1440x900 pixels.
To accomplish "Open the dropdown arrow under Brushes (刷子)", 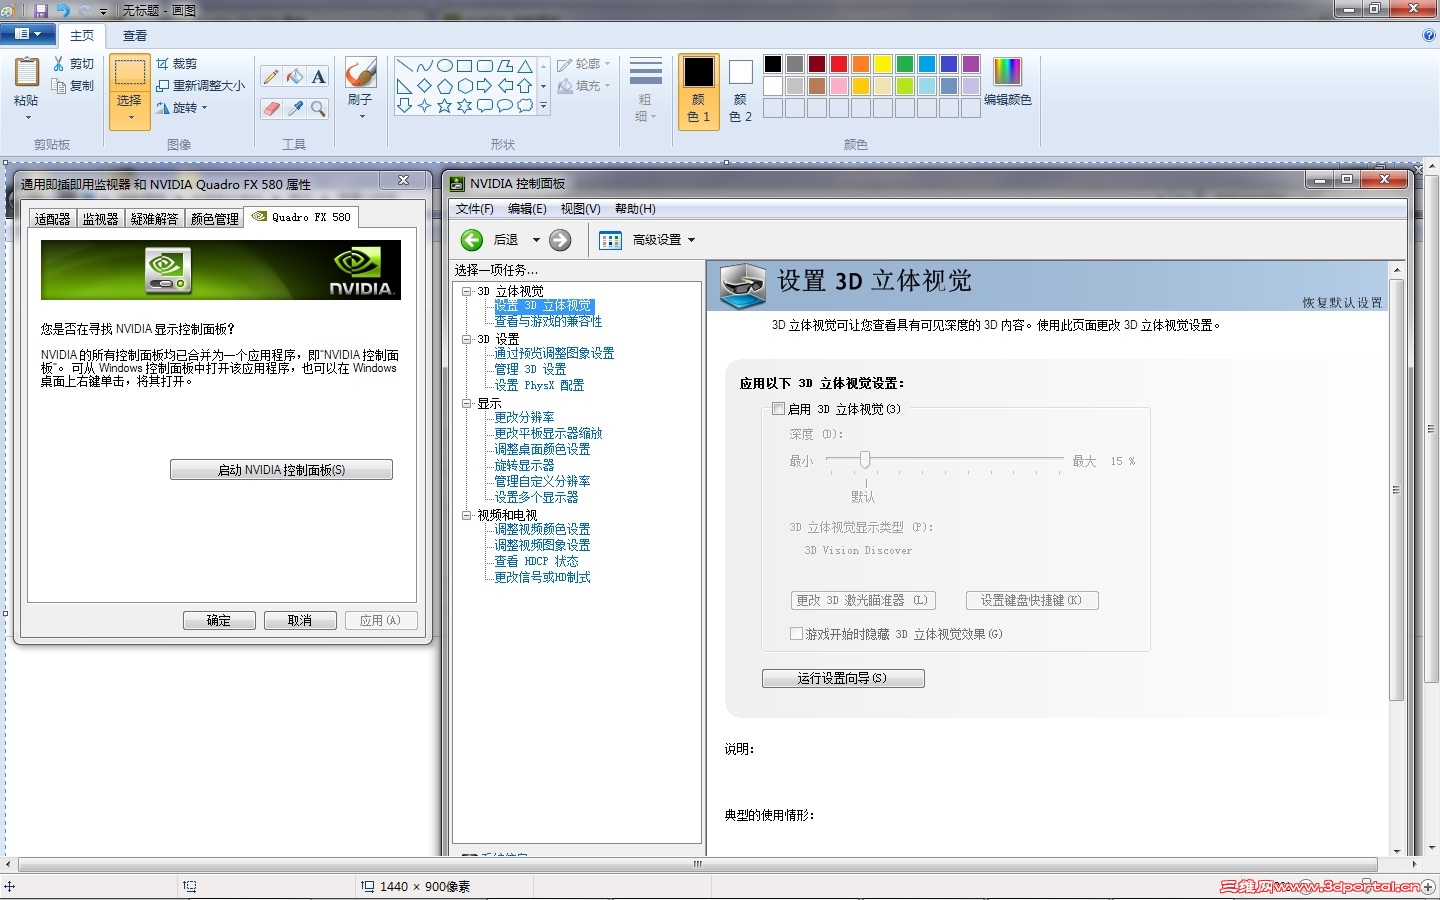I will [x=361, y=117].
